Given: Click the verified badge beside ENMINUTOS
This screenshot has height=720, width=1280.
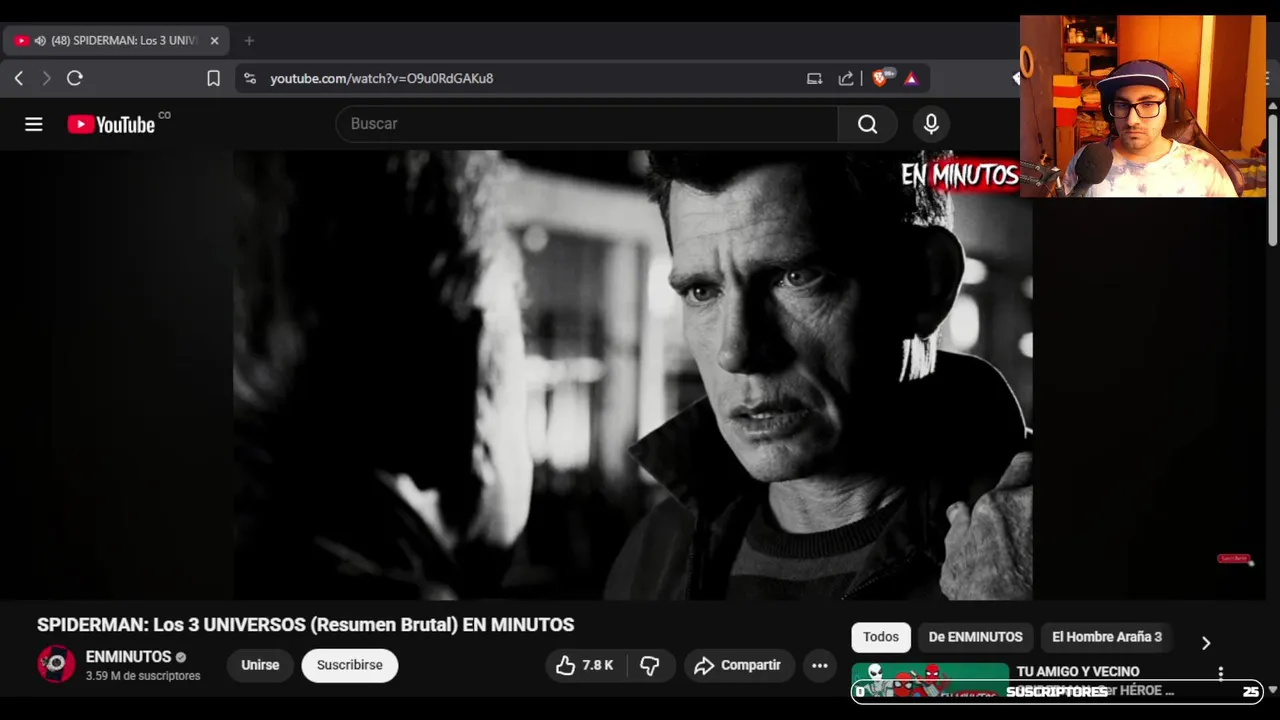Looking at the screenshot, I should pyautogui.click(x=181, y=658).
